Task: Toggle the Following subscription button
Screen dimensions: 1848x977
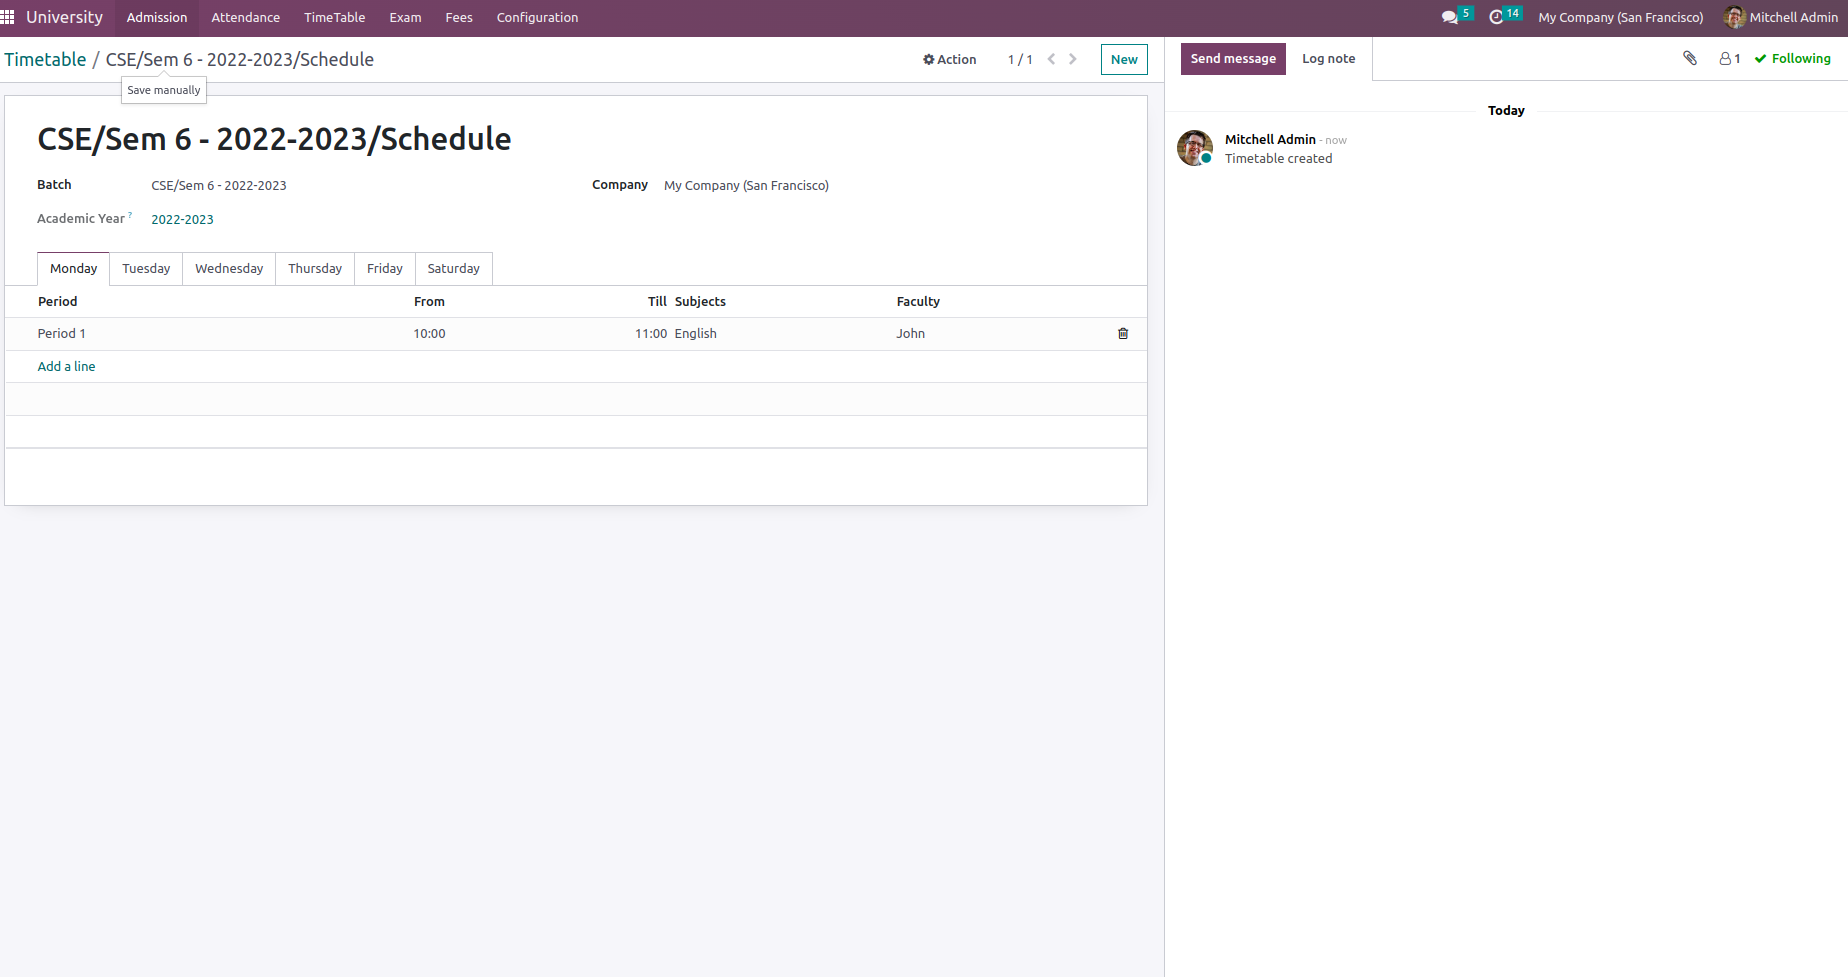Action: 1793,59
